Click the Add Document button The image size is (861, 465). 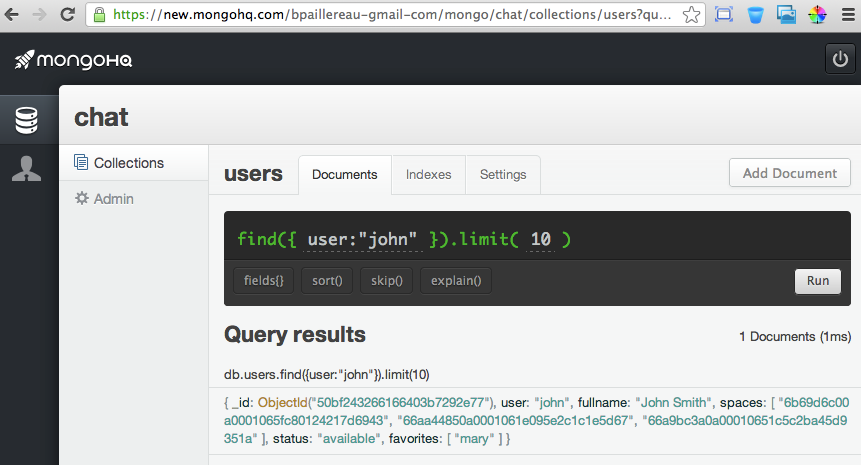coord(790,173)
